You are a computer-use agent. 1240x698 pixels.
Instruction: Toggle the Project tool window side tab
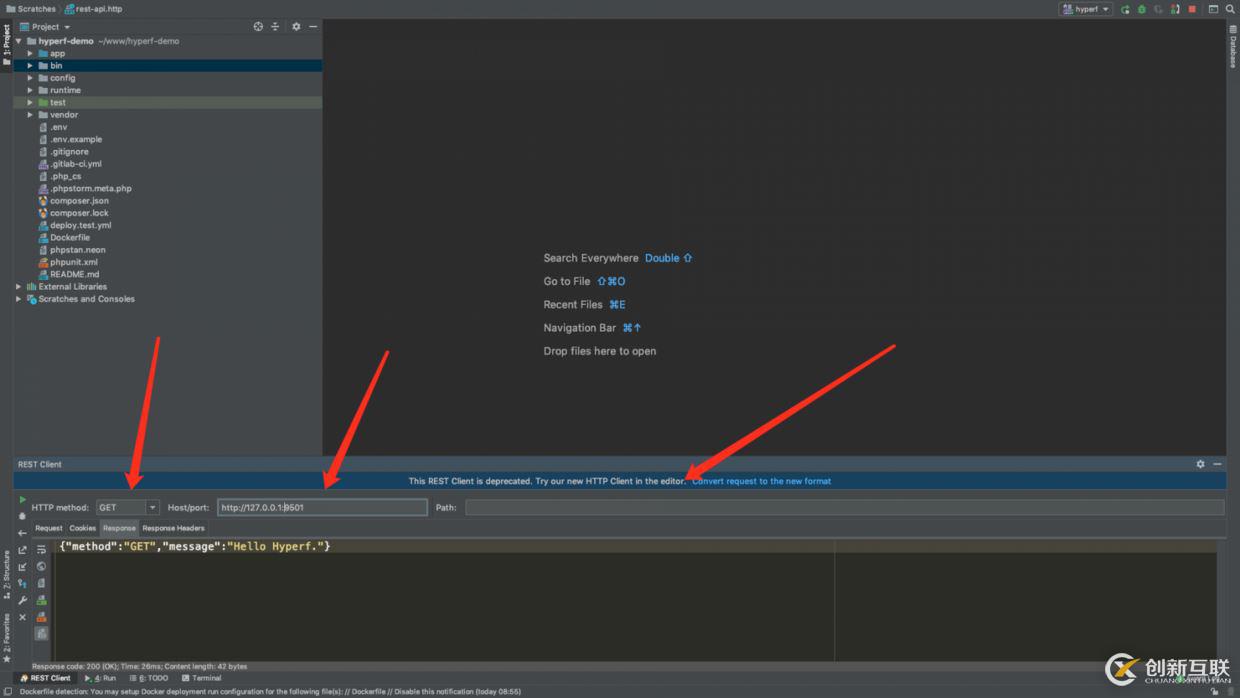tap(6, 45)
